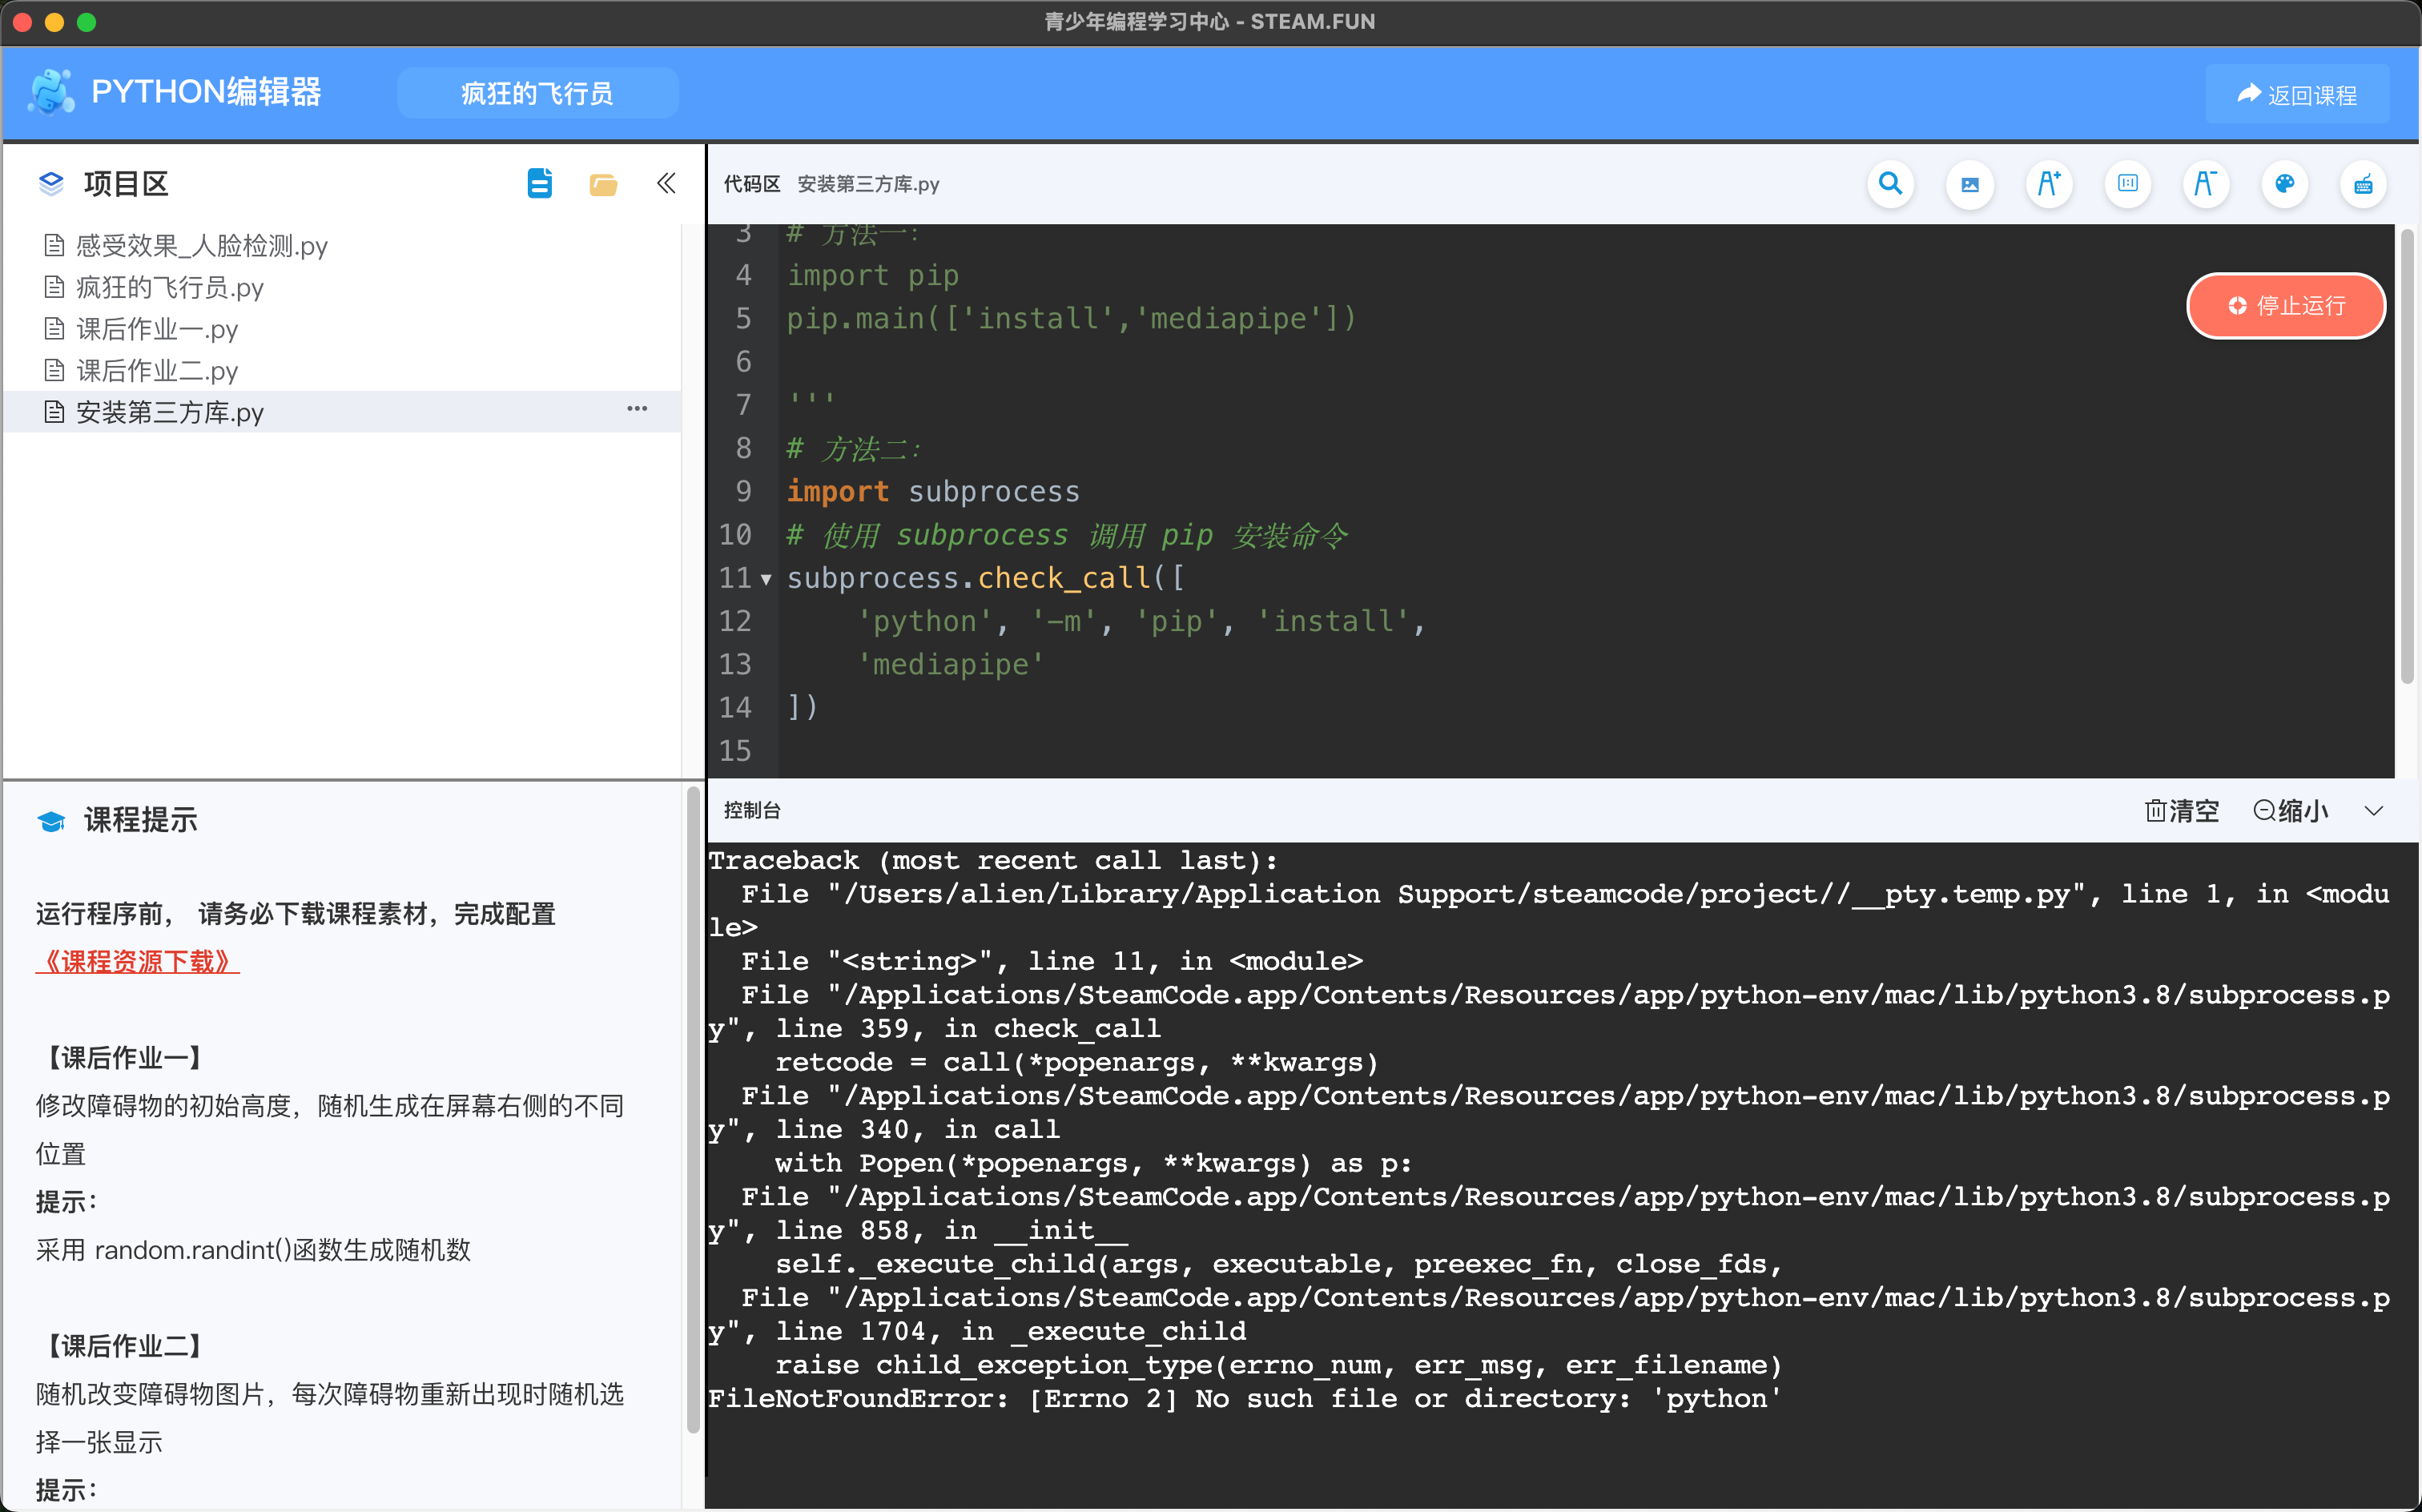Image resolution: width=2422 pixels, height=1512 pixels.
Task: Open more options for 安装第三方库.py
Action: click(637, 409)
